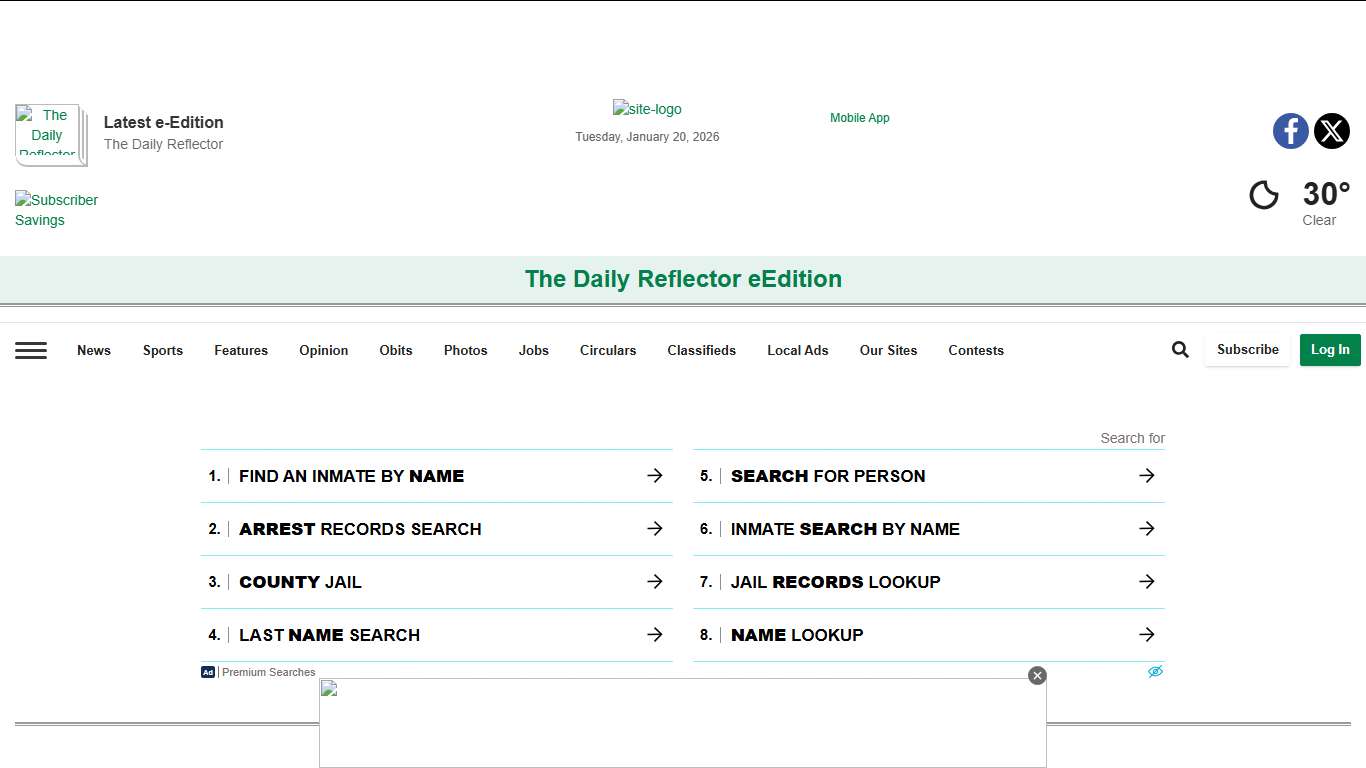Image resolution: width=1366 pixels, height=768 pixels.
Task: Open the X social media icon
Action: click(1331, 131)
